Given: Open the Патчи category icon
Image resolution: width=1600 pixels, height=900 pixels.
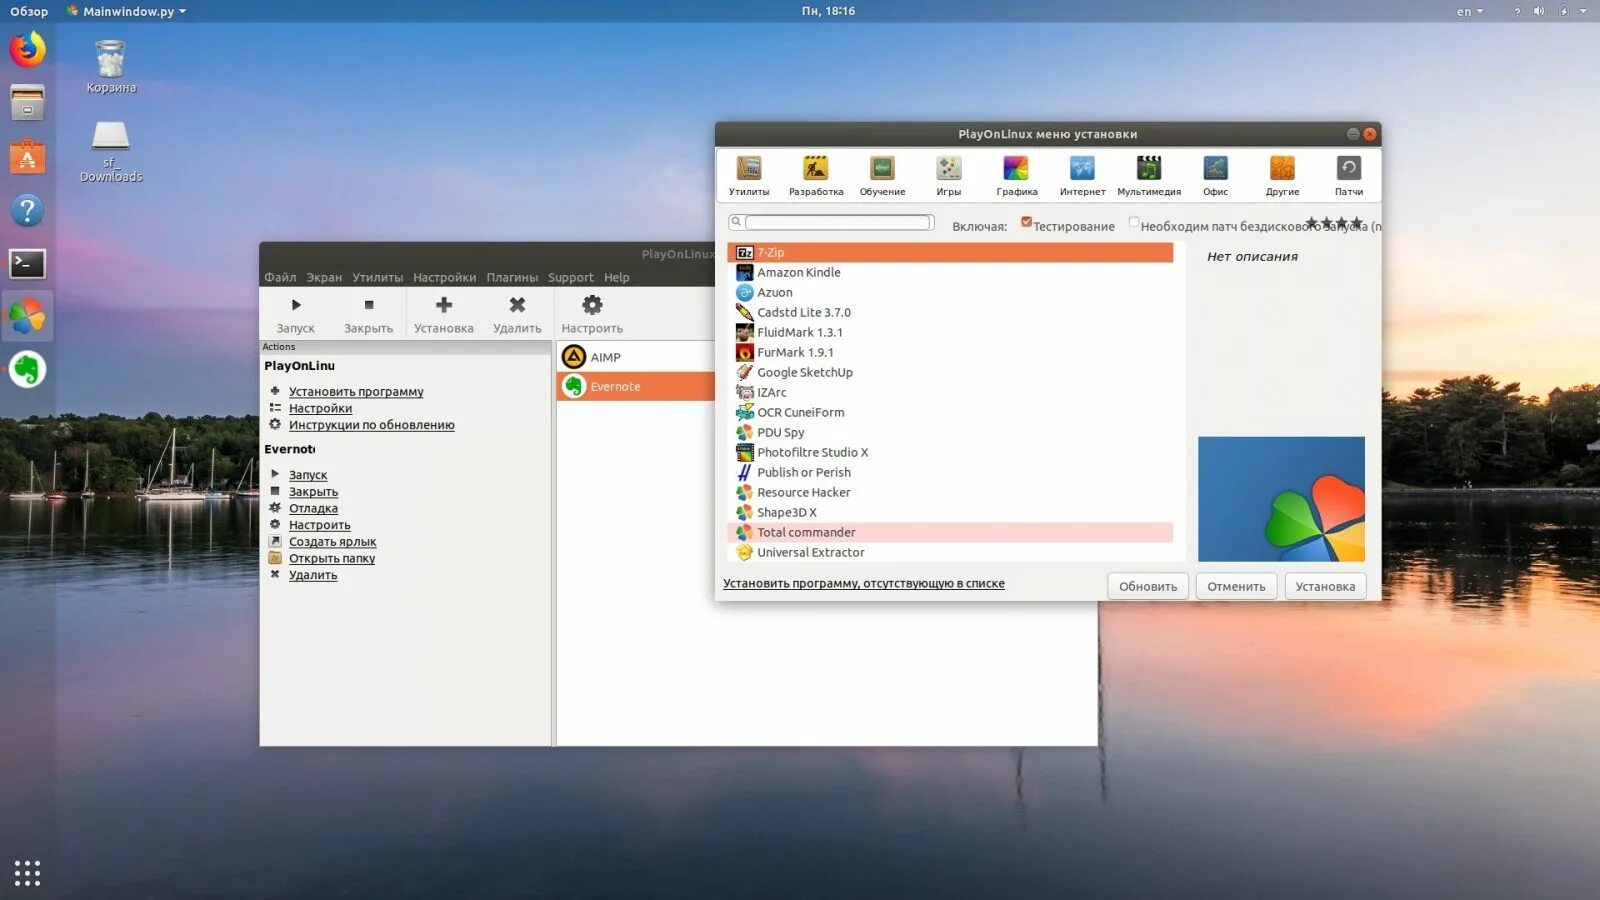Looking at the screenshot, I should click(x=1348, y=168).
